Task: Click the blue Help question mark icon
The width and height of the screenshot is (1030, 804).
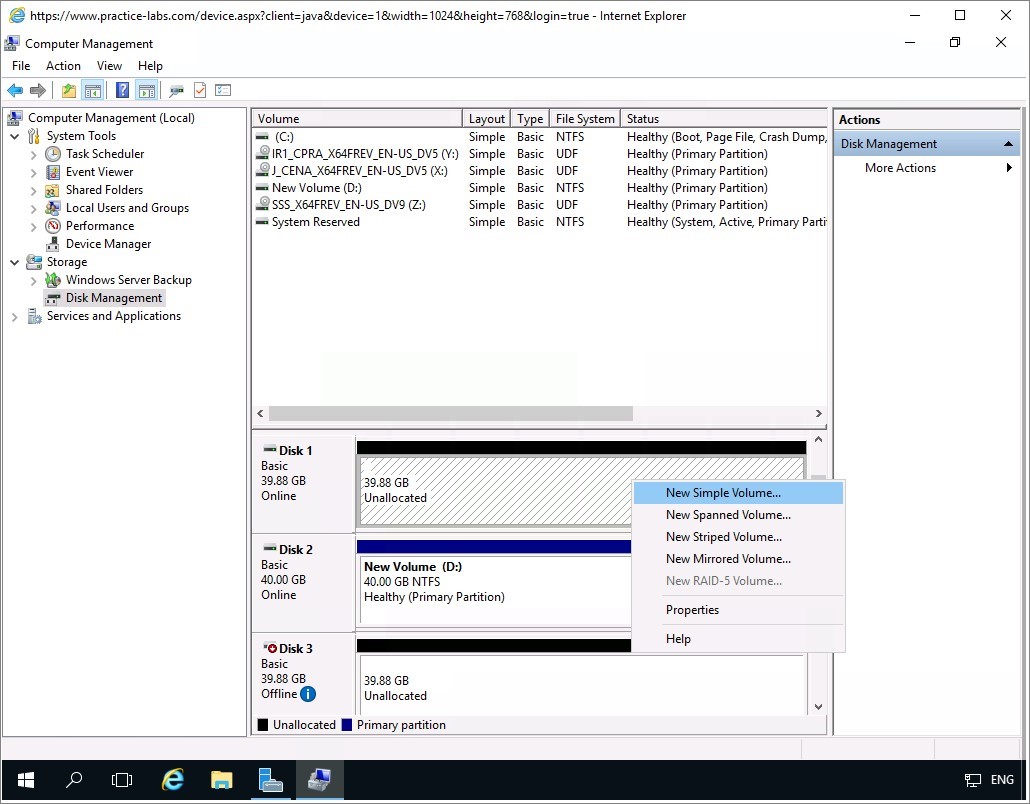Action: point(122,91)
